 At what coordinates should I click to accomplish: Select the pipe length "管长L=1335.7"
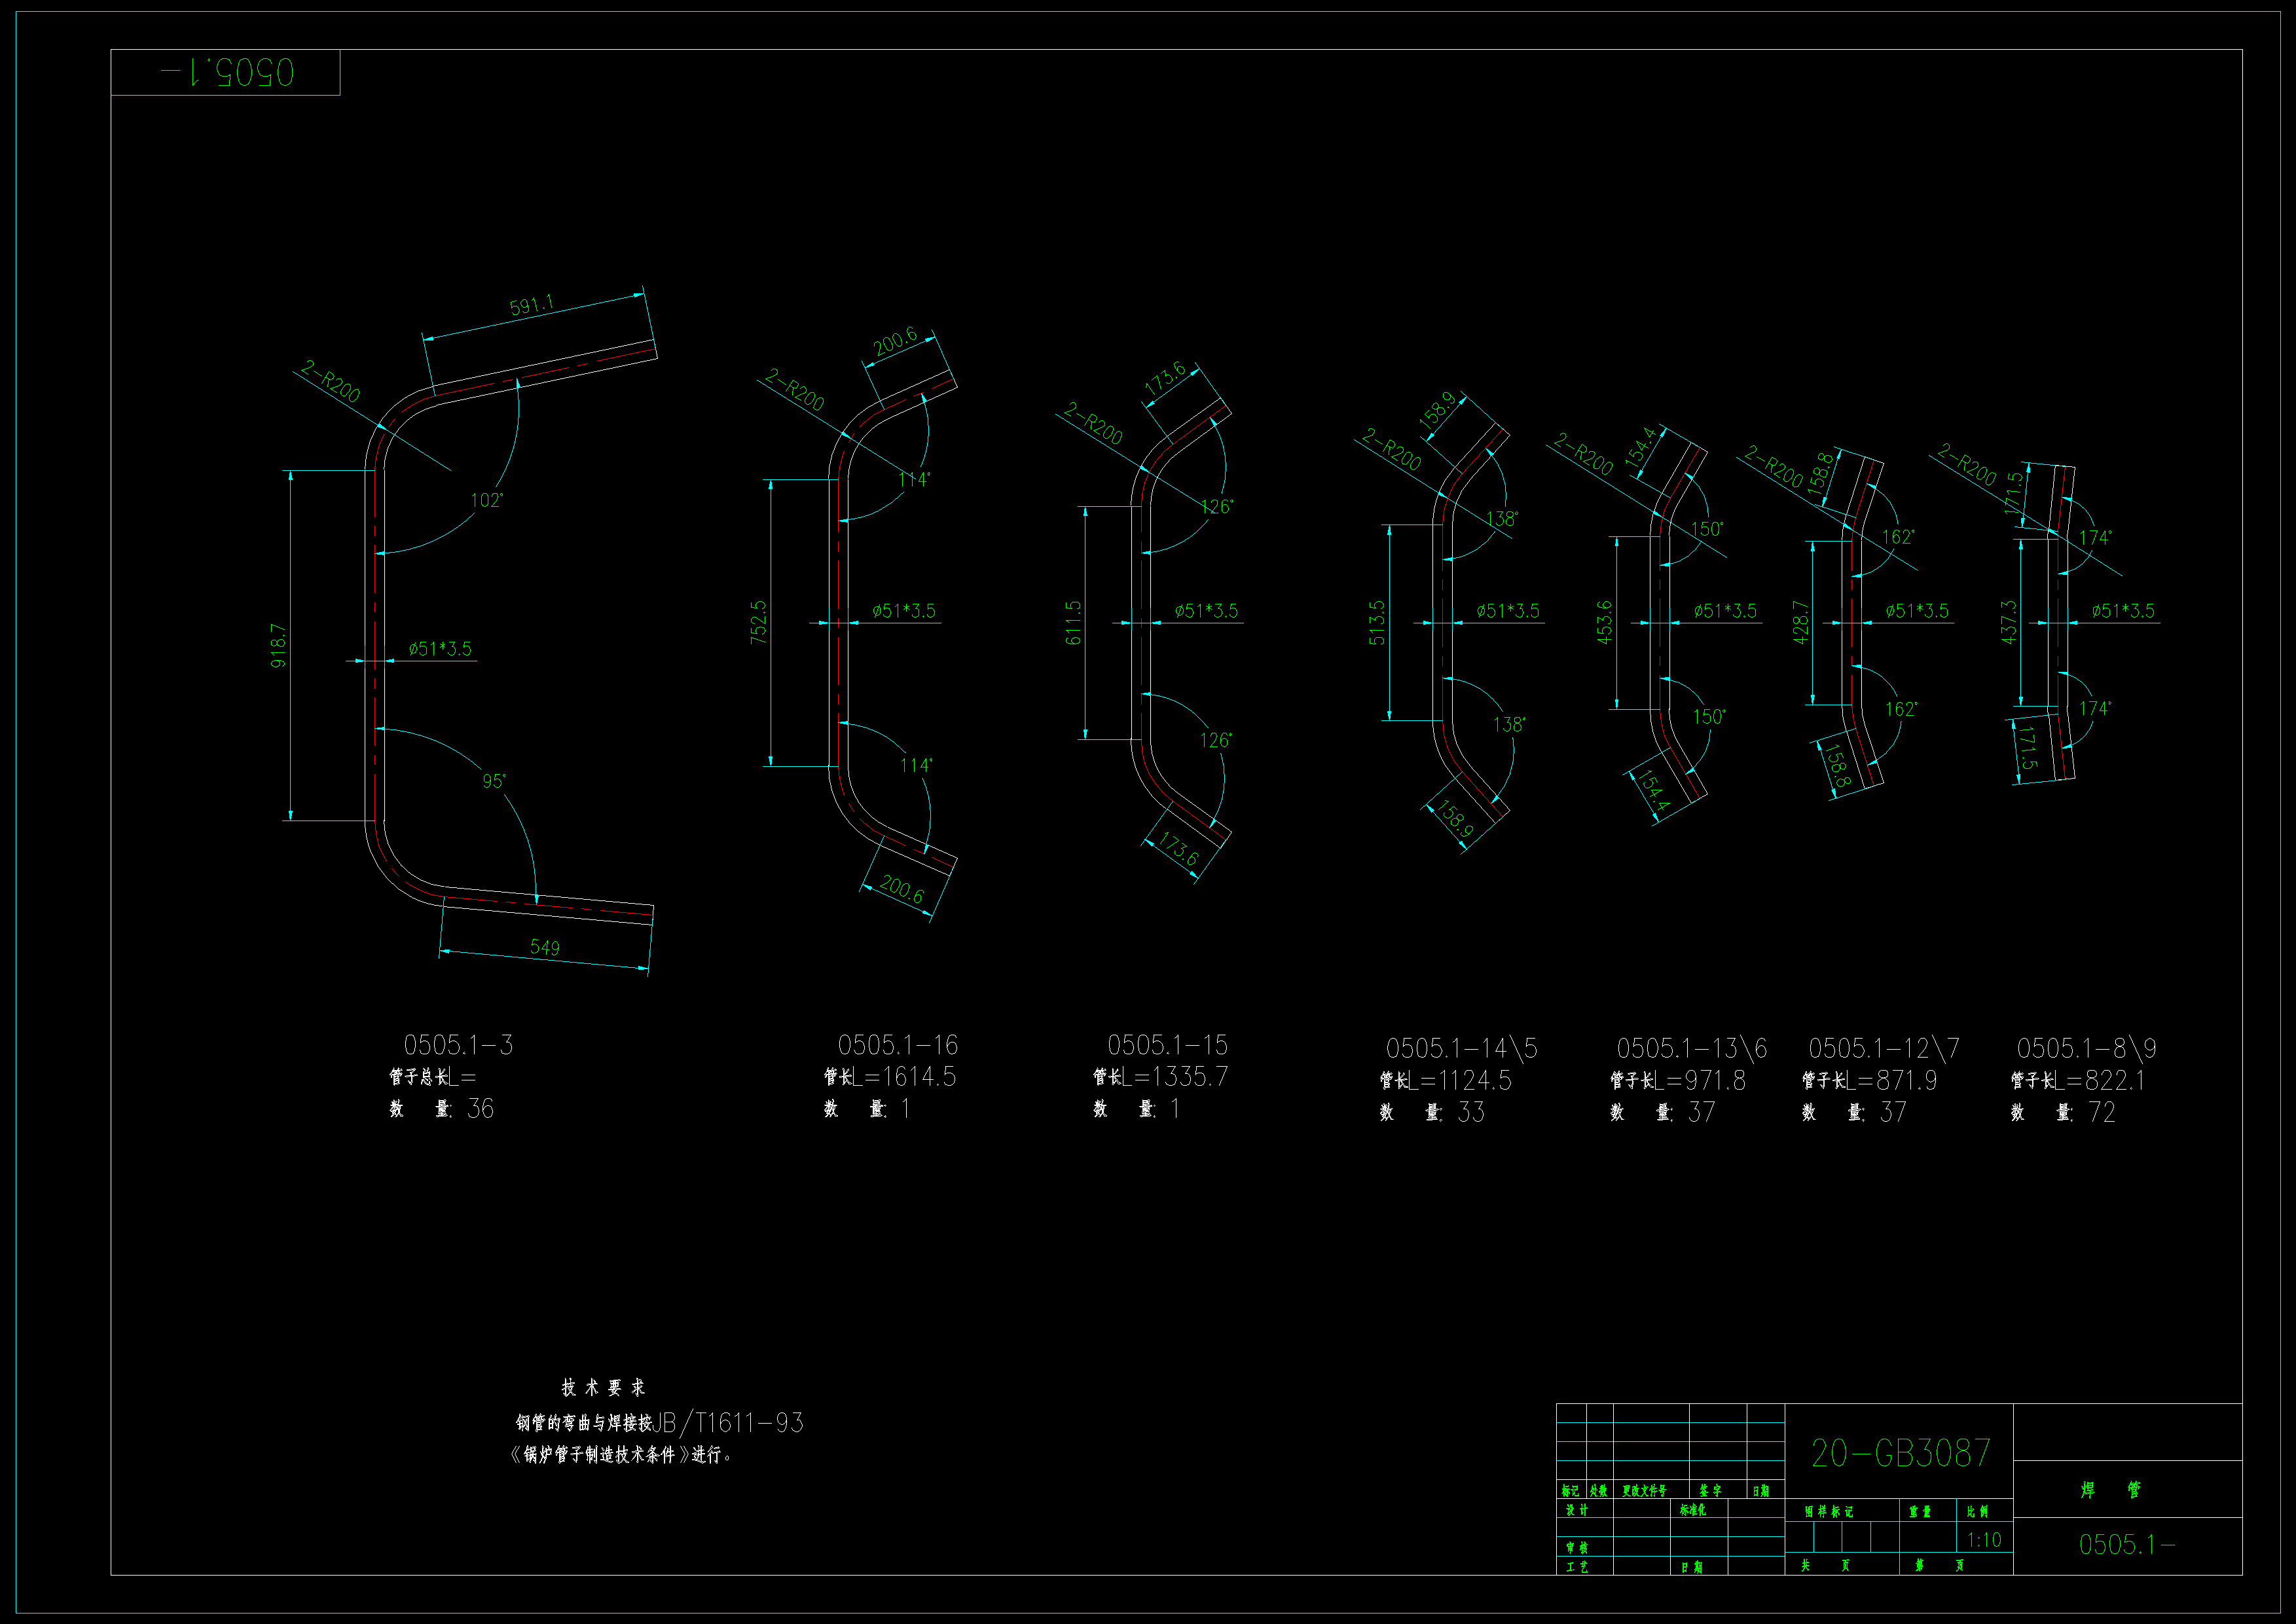[1160, 1077]
